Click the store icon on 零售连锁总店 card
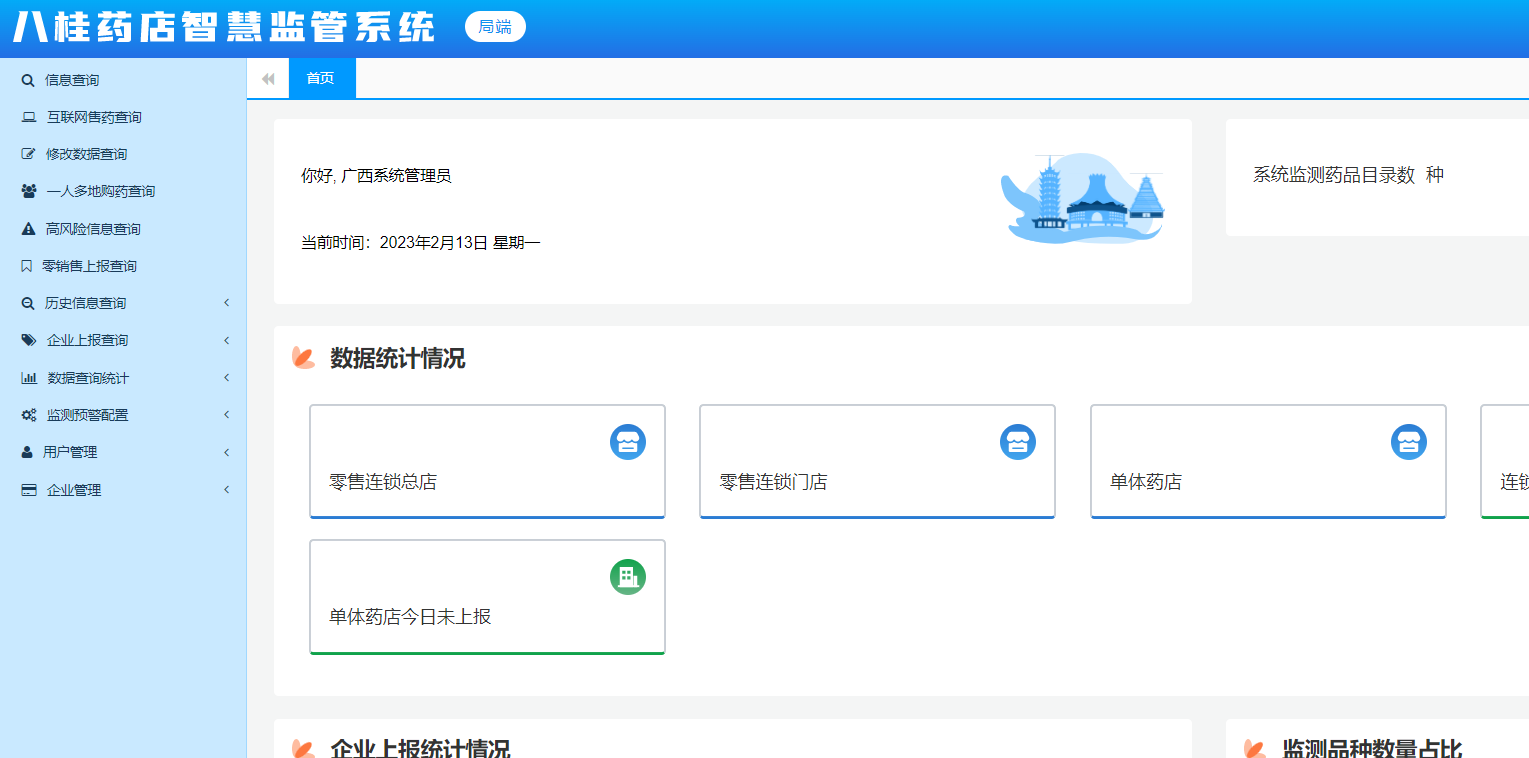Image resolution: width=1529 pixels, height=758 pixels. tap(628, 442)
